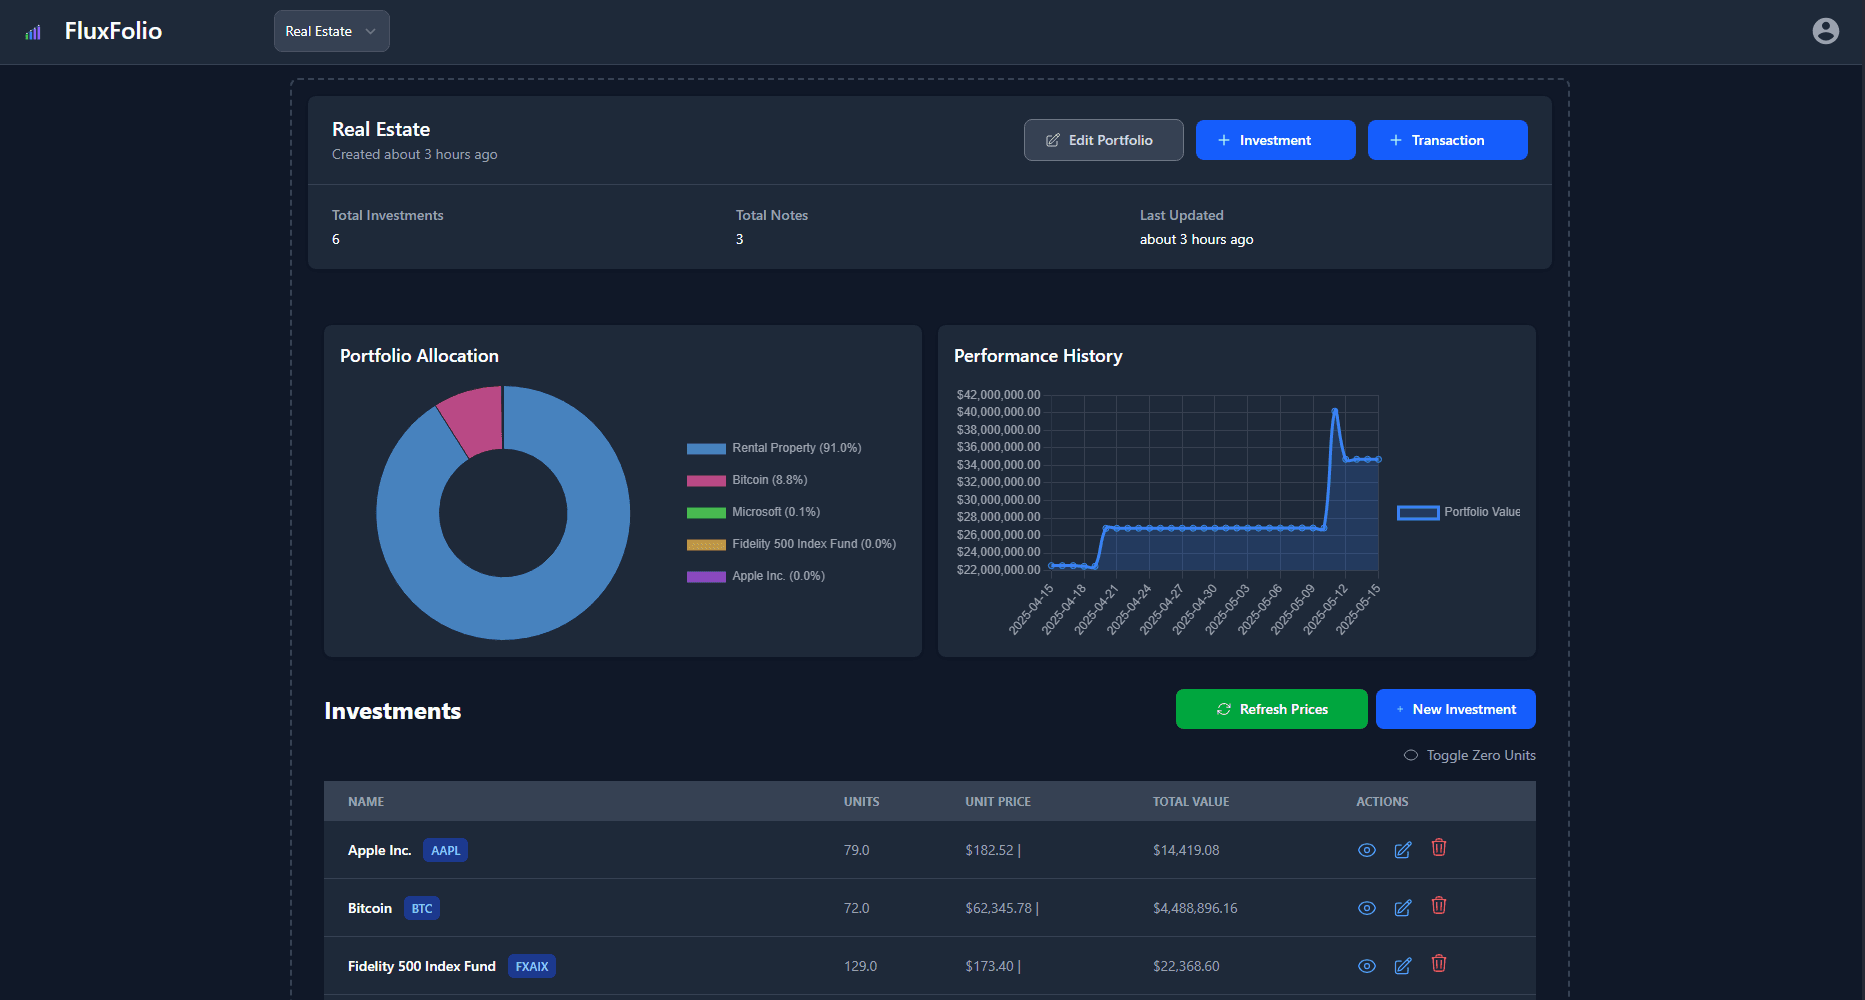Screen dimensions: 1865x1000
Task: Open the Real Estate portfolio dropdown
Action: point(331,31)
